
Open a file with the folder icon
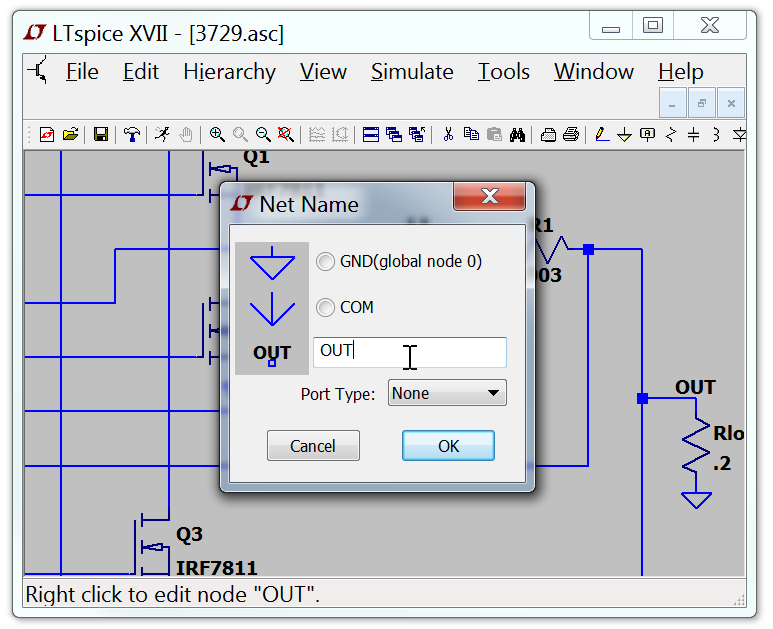[70, 134]
